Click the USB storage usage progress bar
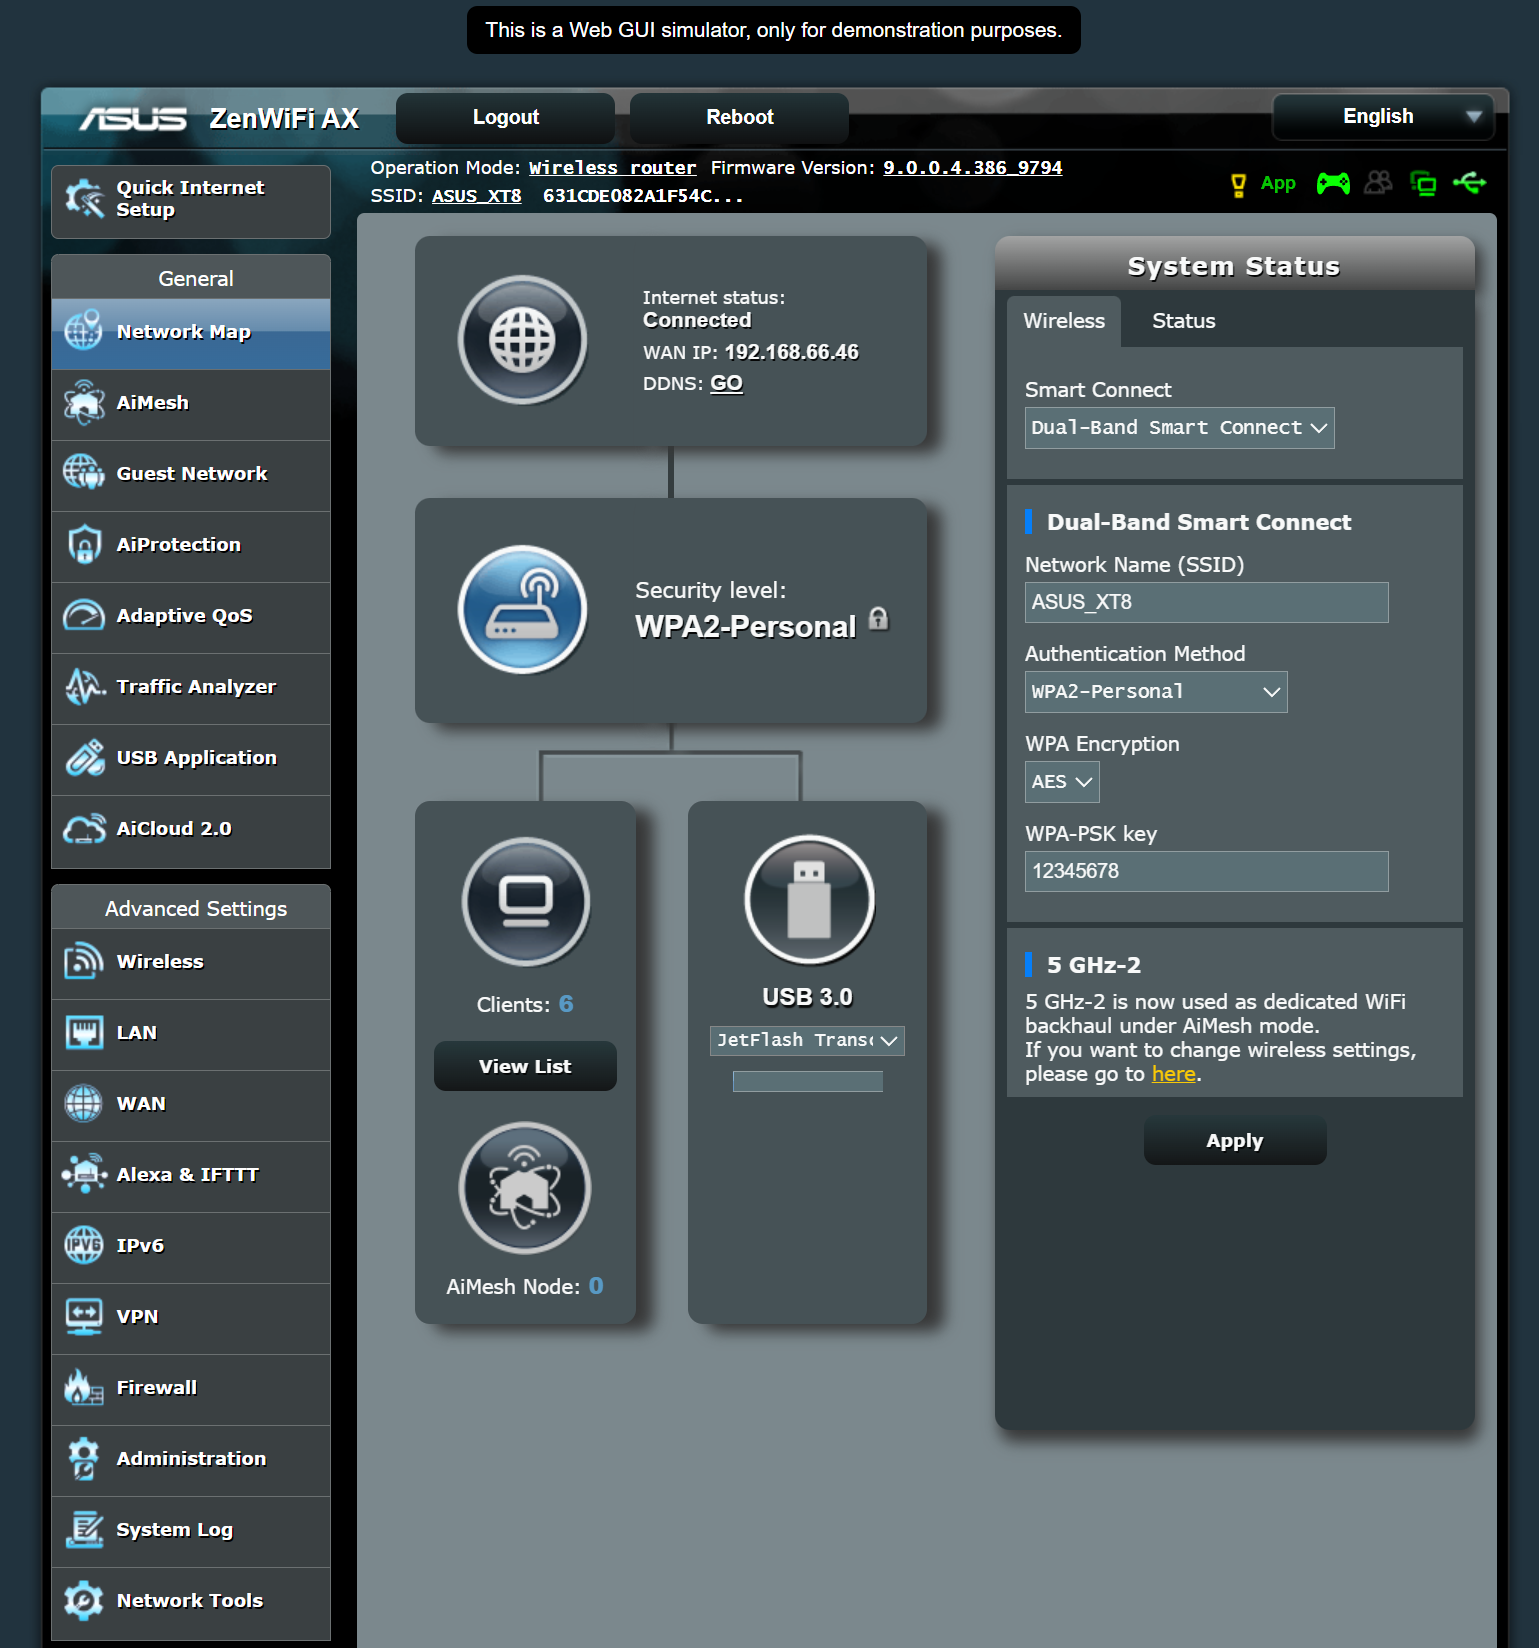1539x1648 pixels. (x=807, y=1081)
